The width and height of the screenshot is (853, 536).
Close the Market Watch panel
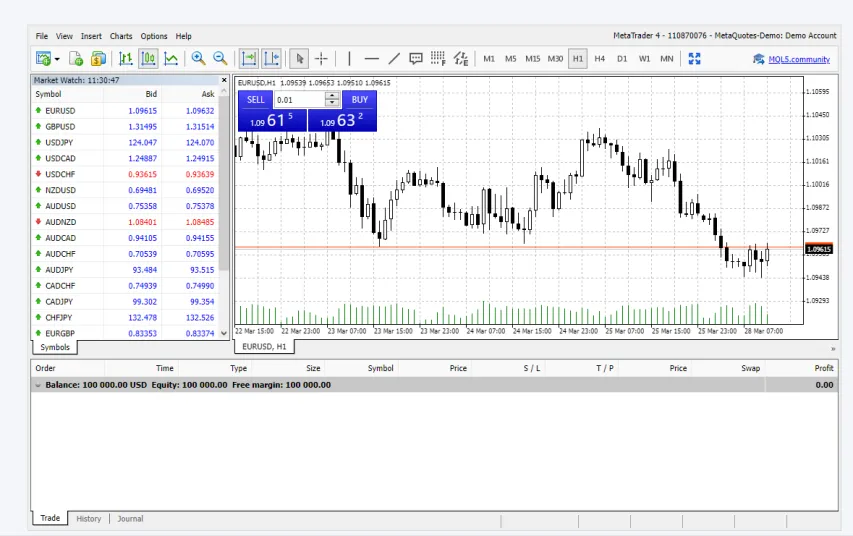224,80
